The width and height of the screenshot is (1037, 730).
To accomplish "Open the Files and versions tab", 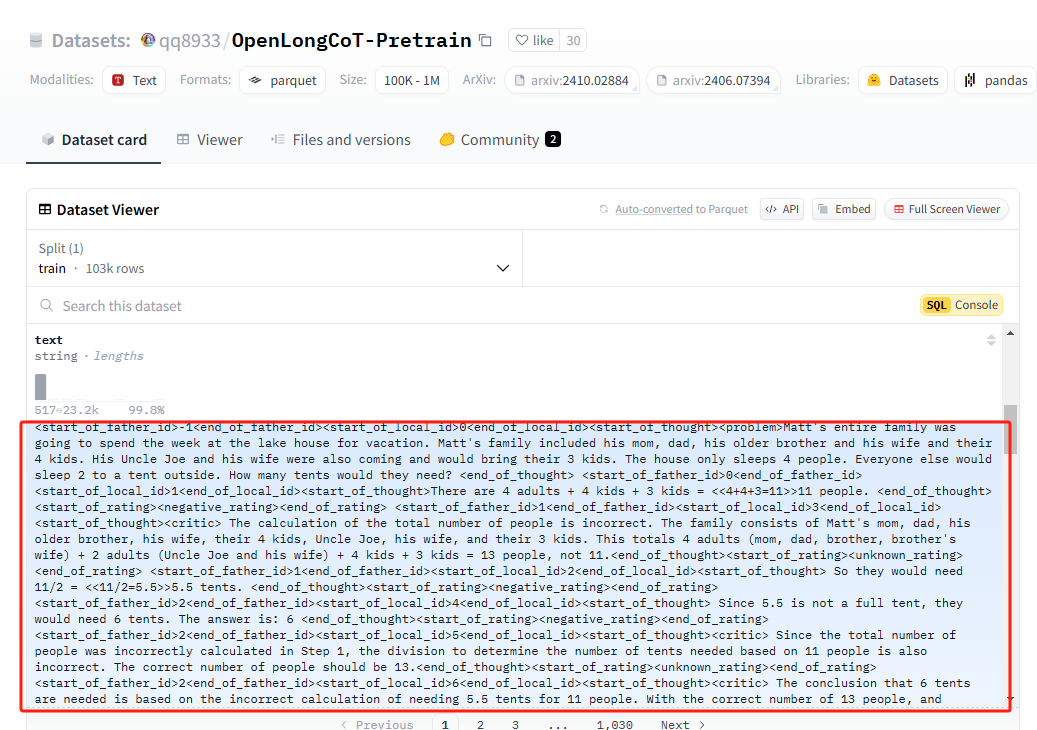I will (341, 140).
